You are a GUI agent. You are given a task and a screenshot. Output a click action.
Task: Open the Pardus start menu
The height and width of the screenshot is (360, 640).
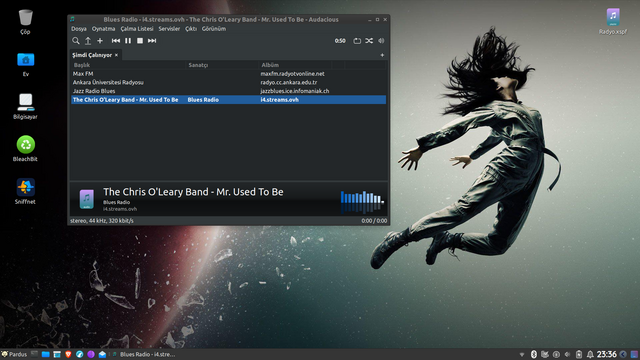click(x=14, y=354)
